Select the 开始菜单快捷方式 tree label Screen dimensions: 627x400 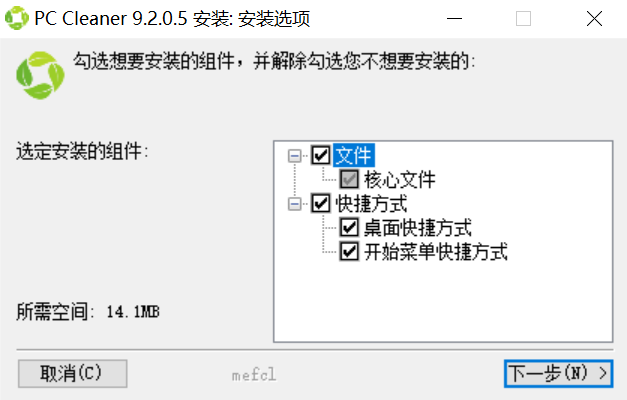click(436, 252)
